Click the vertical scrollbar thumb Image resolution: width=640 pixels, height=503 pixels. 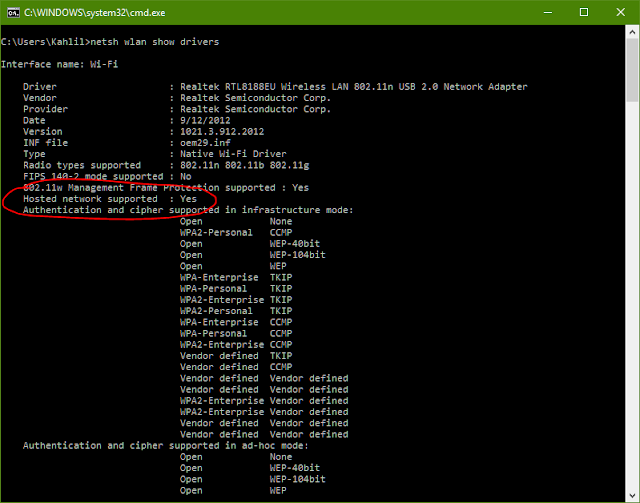pos(632,70)
